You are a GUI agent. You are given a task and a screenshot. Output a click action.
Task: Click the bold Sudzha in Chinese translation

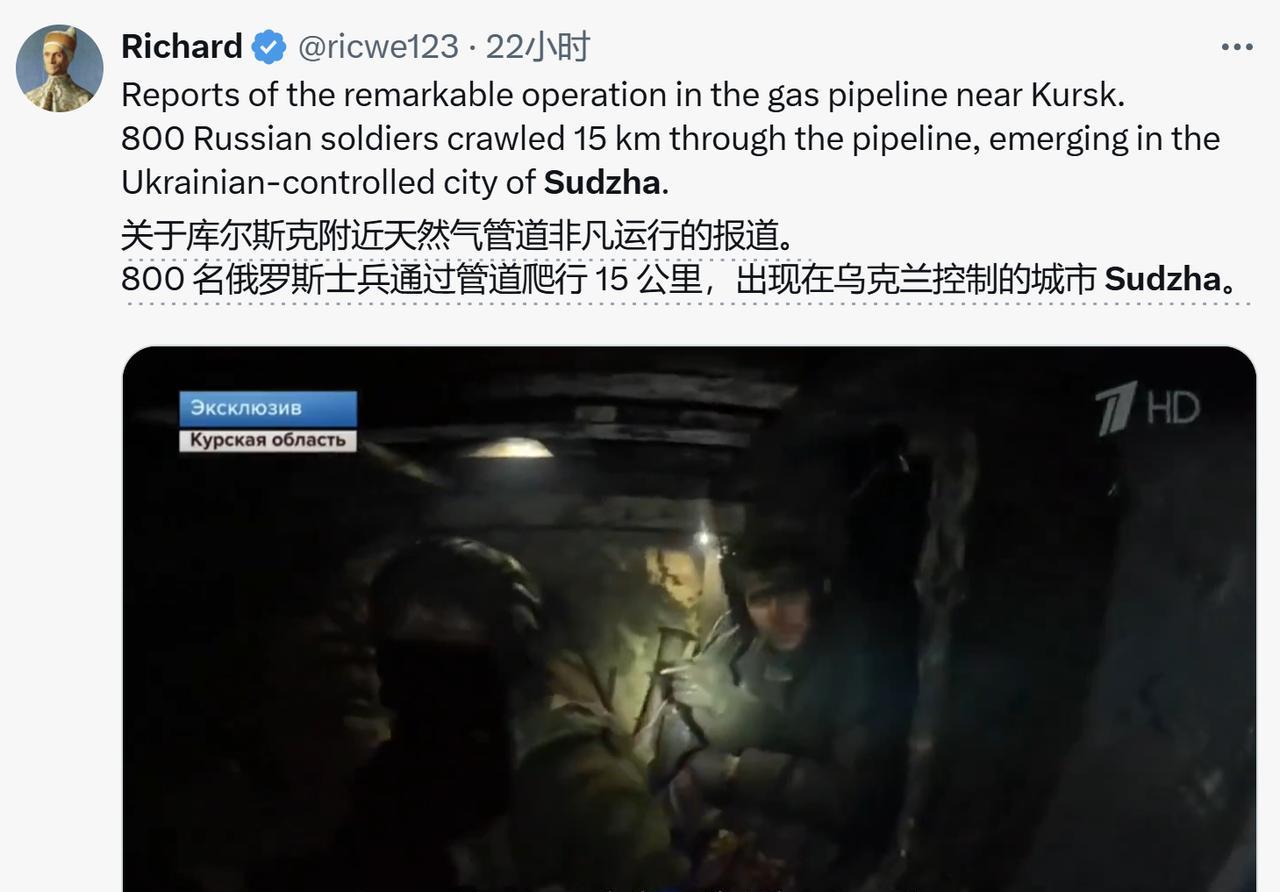pos(1163,278)
